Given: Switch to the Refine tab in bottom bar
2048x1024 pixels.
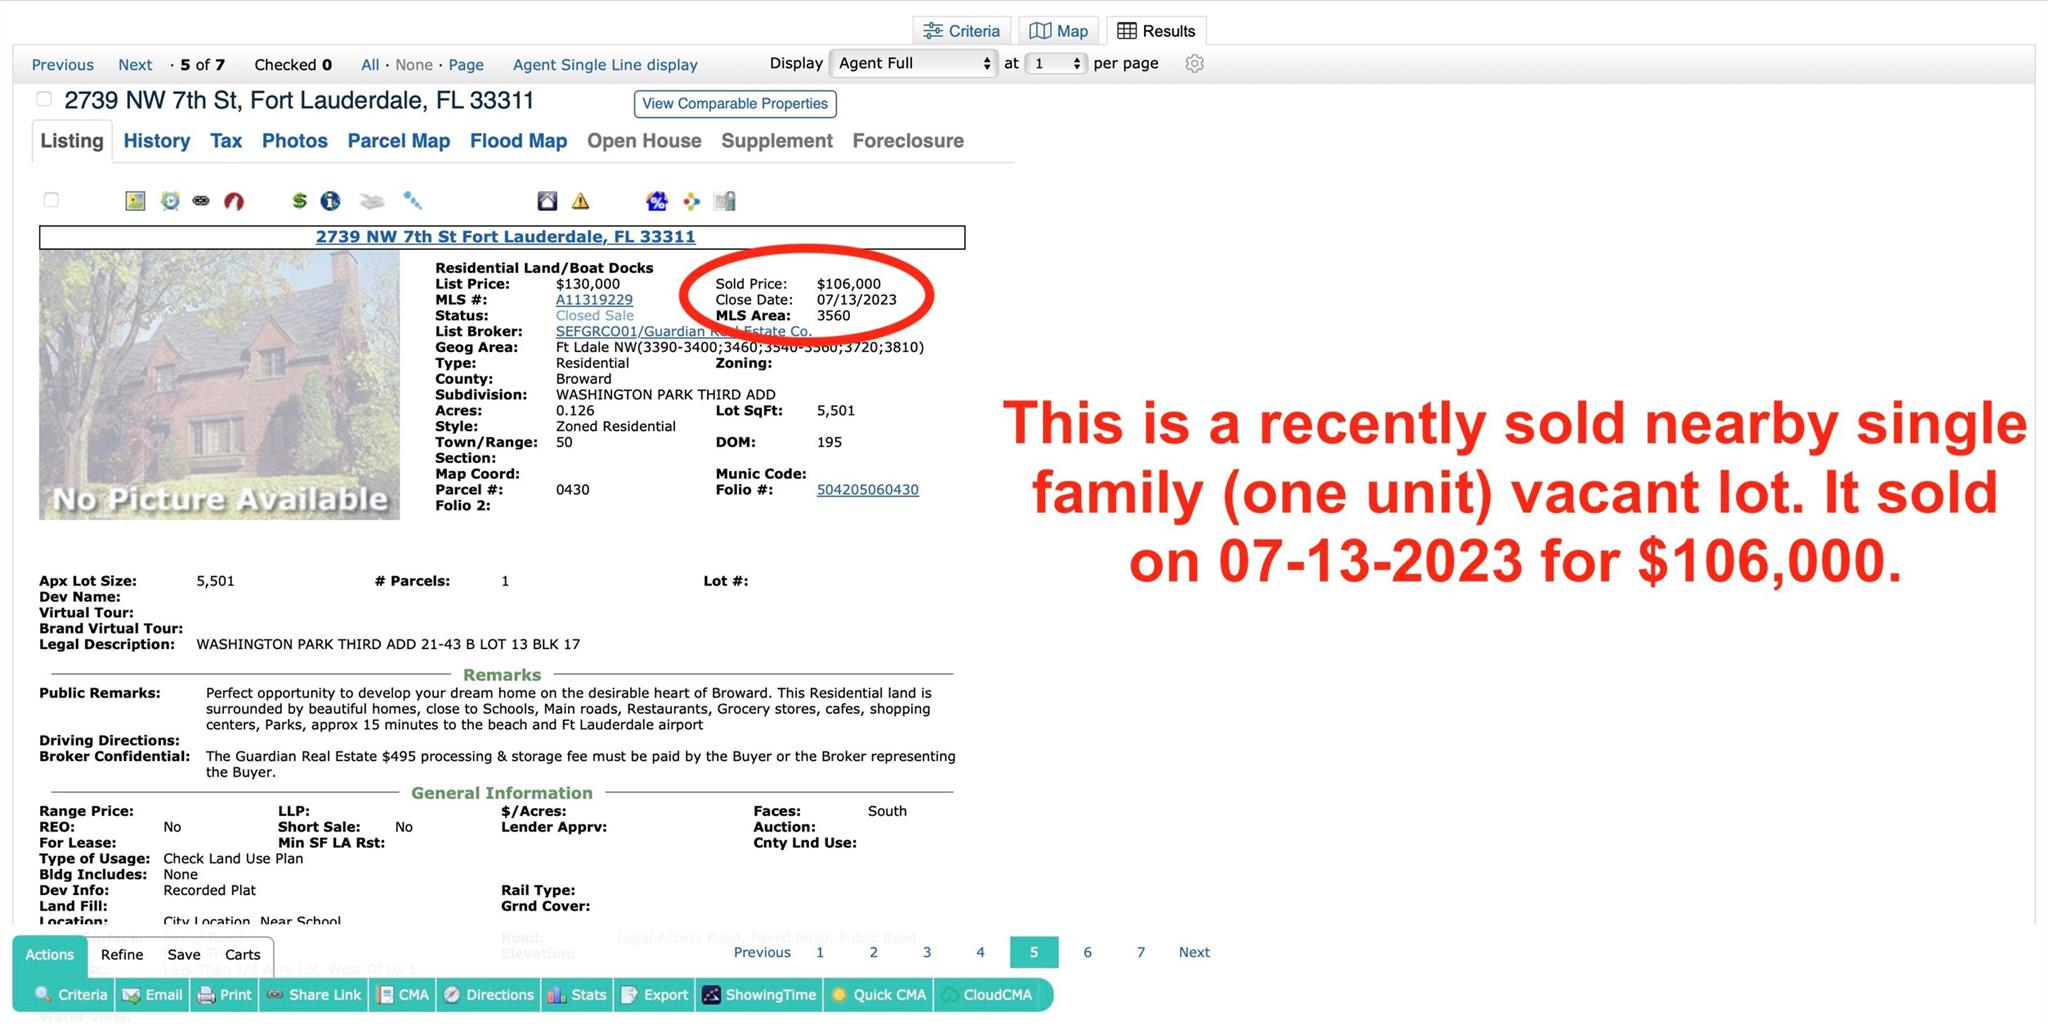Looking at the screenshot, I should pyautogui.click(x=122, y=954).
